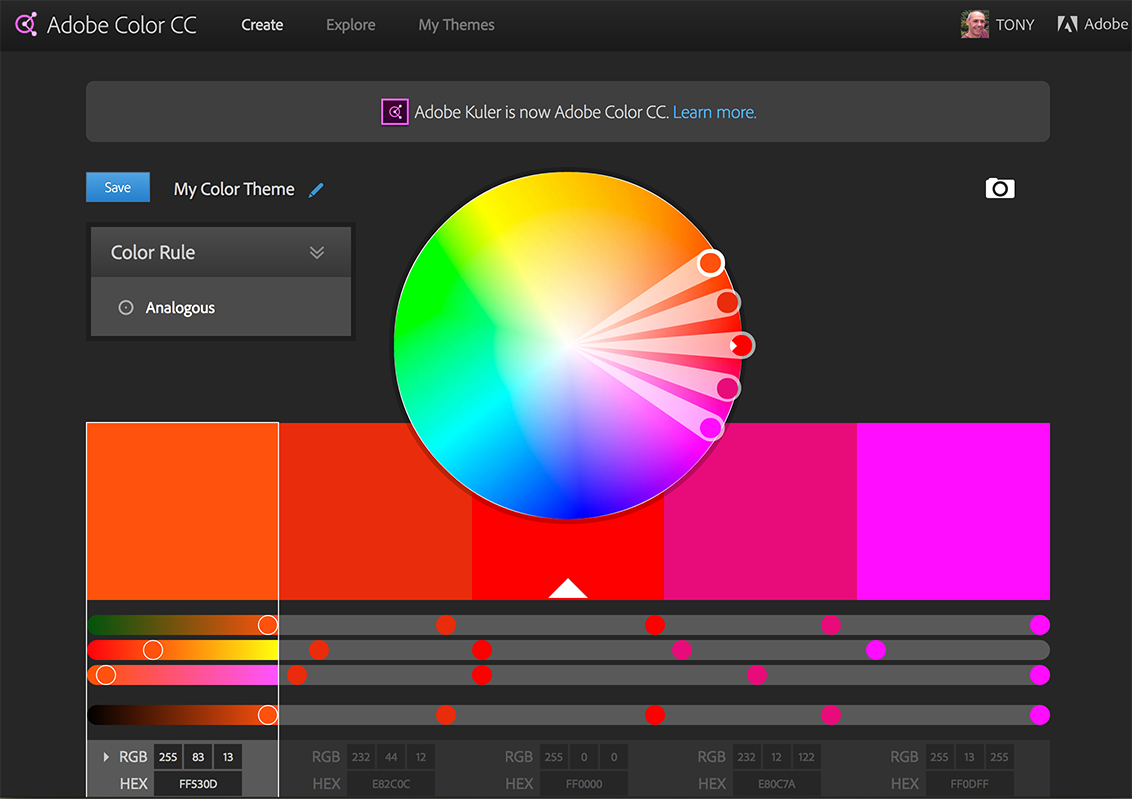Expand the RGB color mode disclosure triangle

click(106, 757)
